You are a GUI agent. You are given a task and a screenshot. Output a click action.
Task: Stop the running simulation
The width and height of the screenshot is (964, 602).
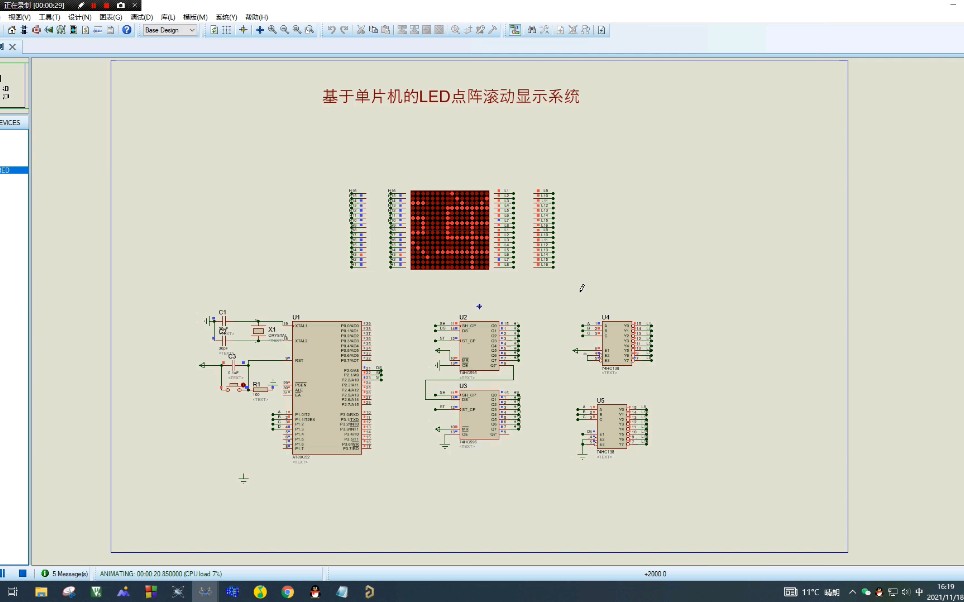click(x=23, y=574)
